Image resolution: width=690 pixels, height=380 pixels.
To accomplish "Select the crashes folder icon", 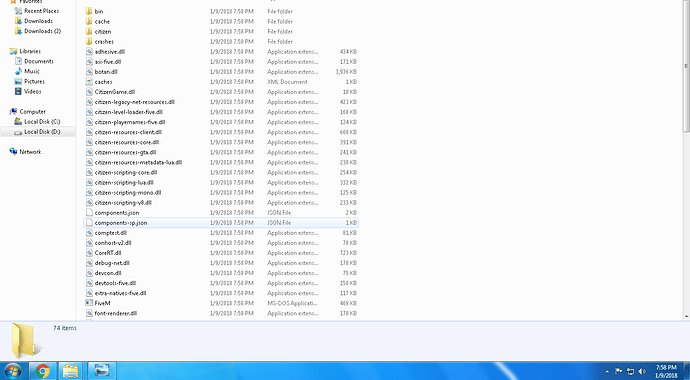I will (x=89, y=42).
